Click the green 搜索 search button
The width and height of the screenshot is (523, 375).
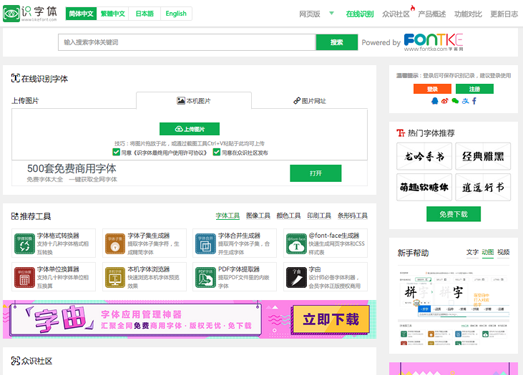[337, 42]
